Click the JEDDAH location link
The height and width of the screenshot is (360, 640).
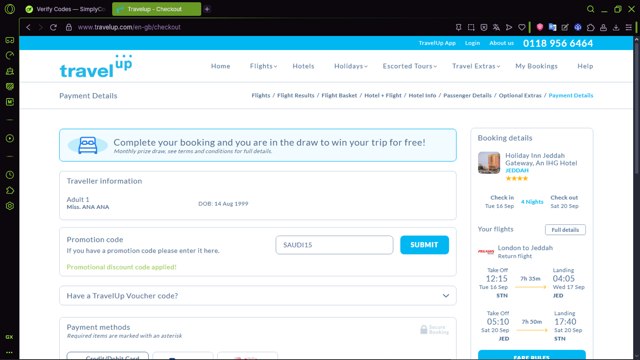tap(517, 171)
